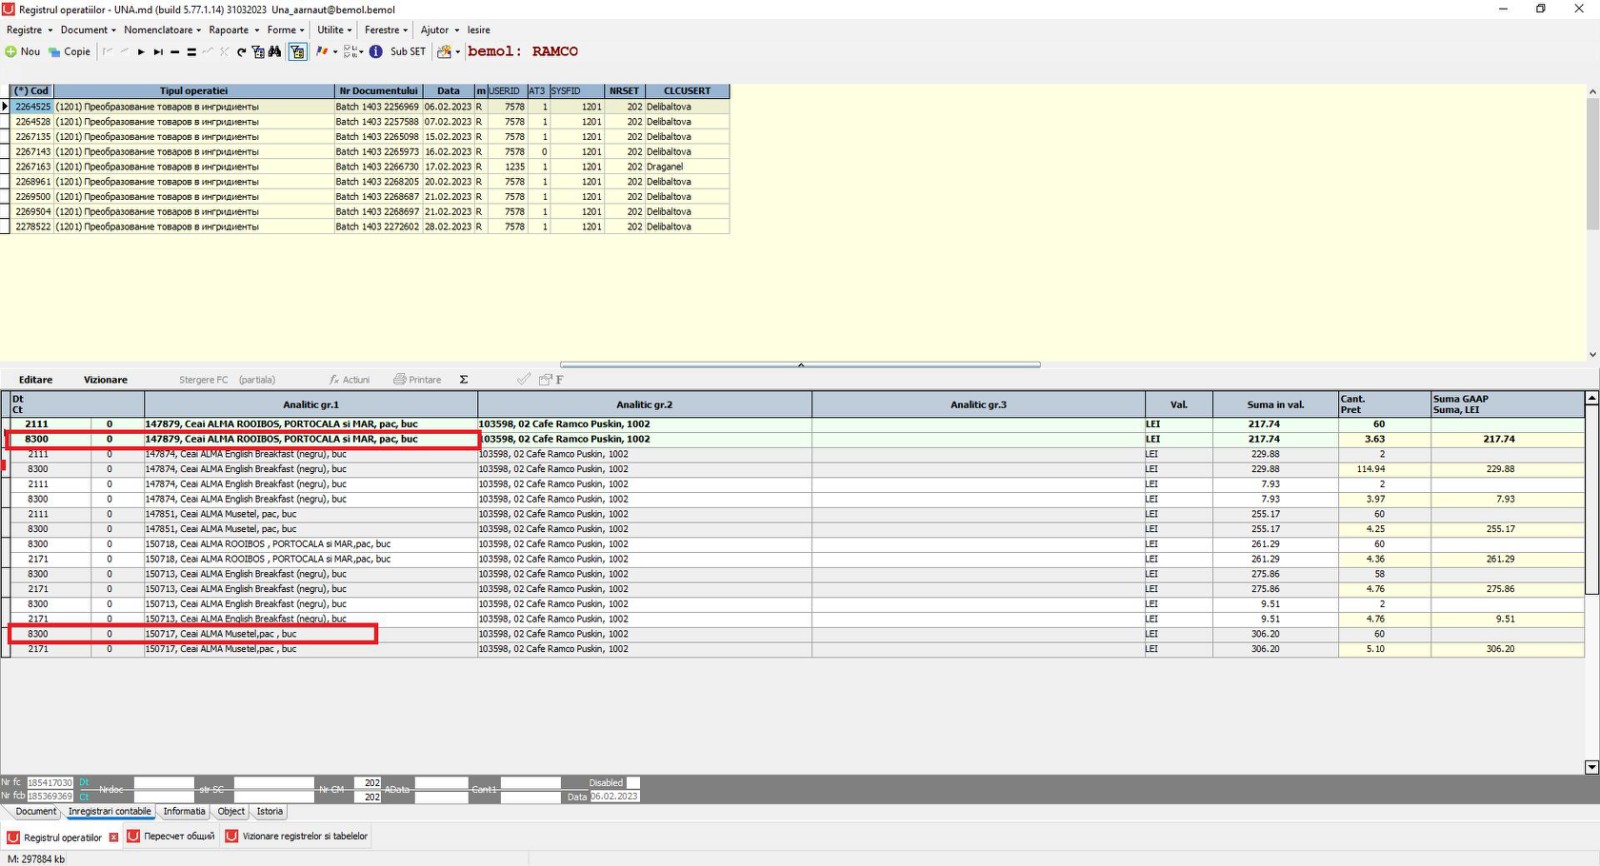The width and height of the screenshot is (1600, 866).
Task: Close Registrul operatiilor window tab
Action: point(113,838)
